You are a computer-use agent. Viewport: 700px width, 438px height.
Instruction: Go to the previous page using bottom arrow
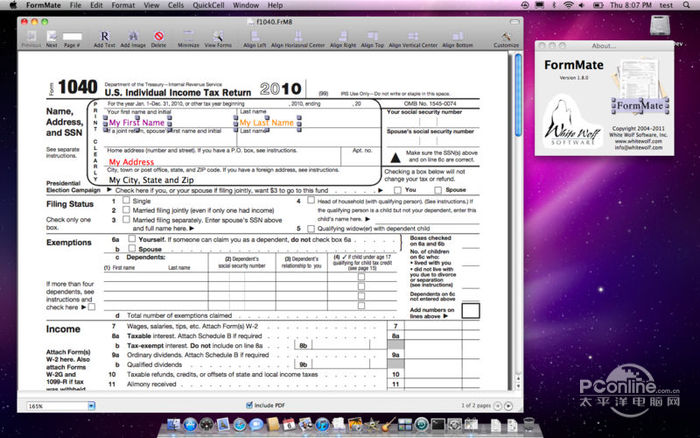pos(498,406)
